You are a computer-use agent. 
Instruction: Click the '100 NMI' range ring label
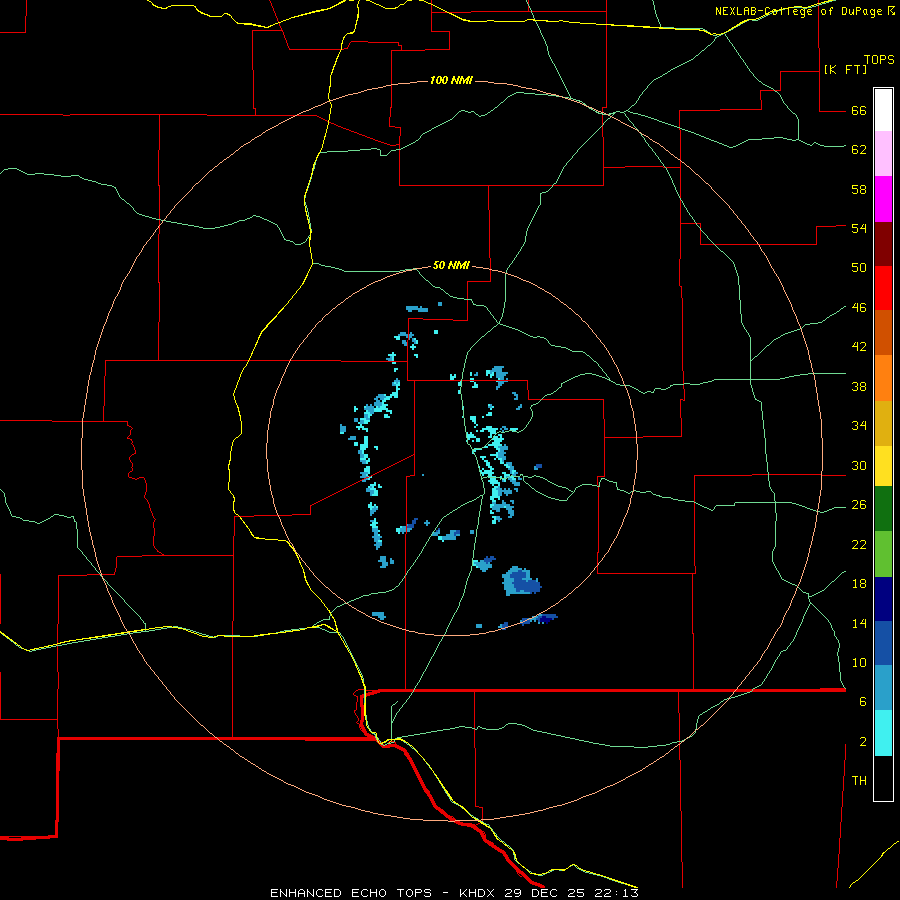pos(451,80)
